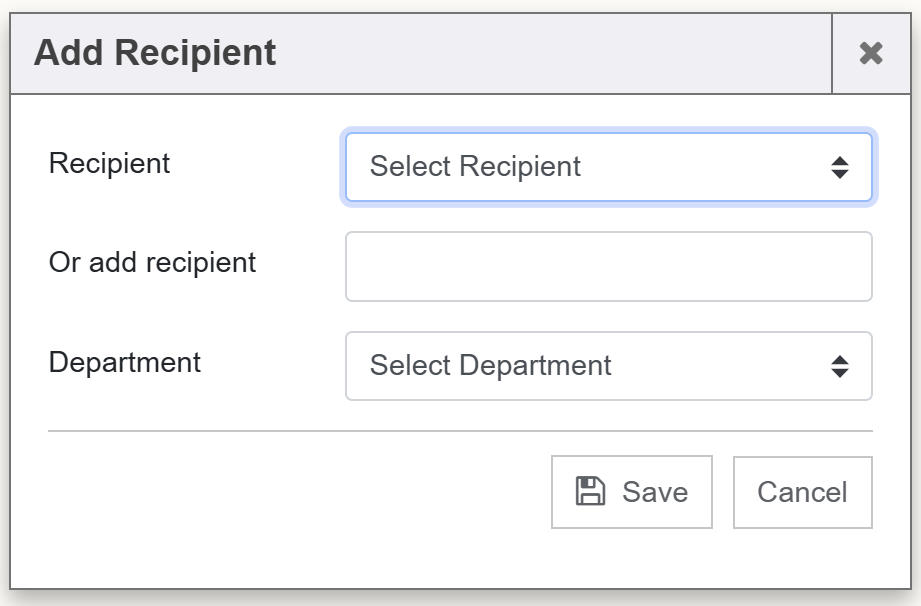The image size is (921, 606).
Task: Click the Recipient dropdown's up-down arrows
Action: 839,167
